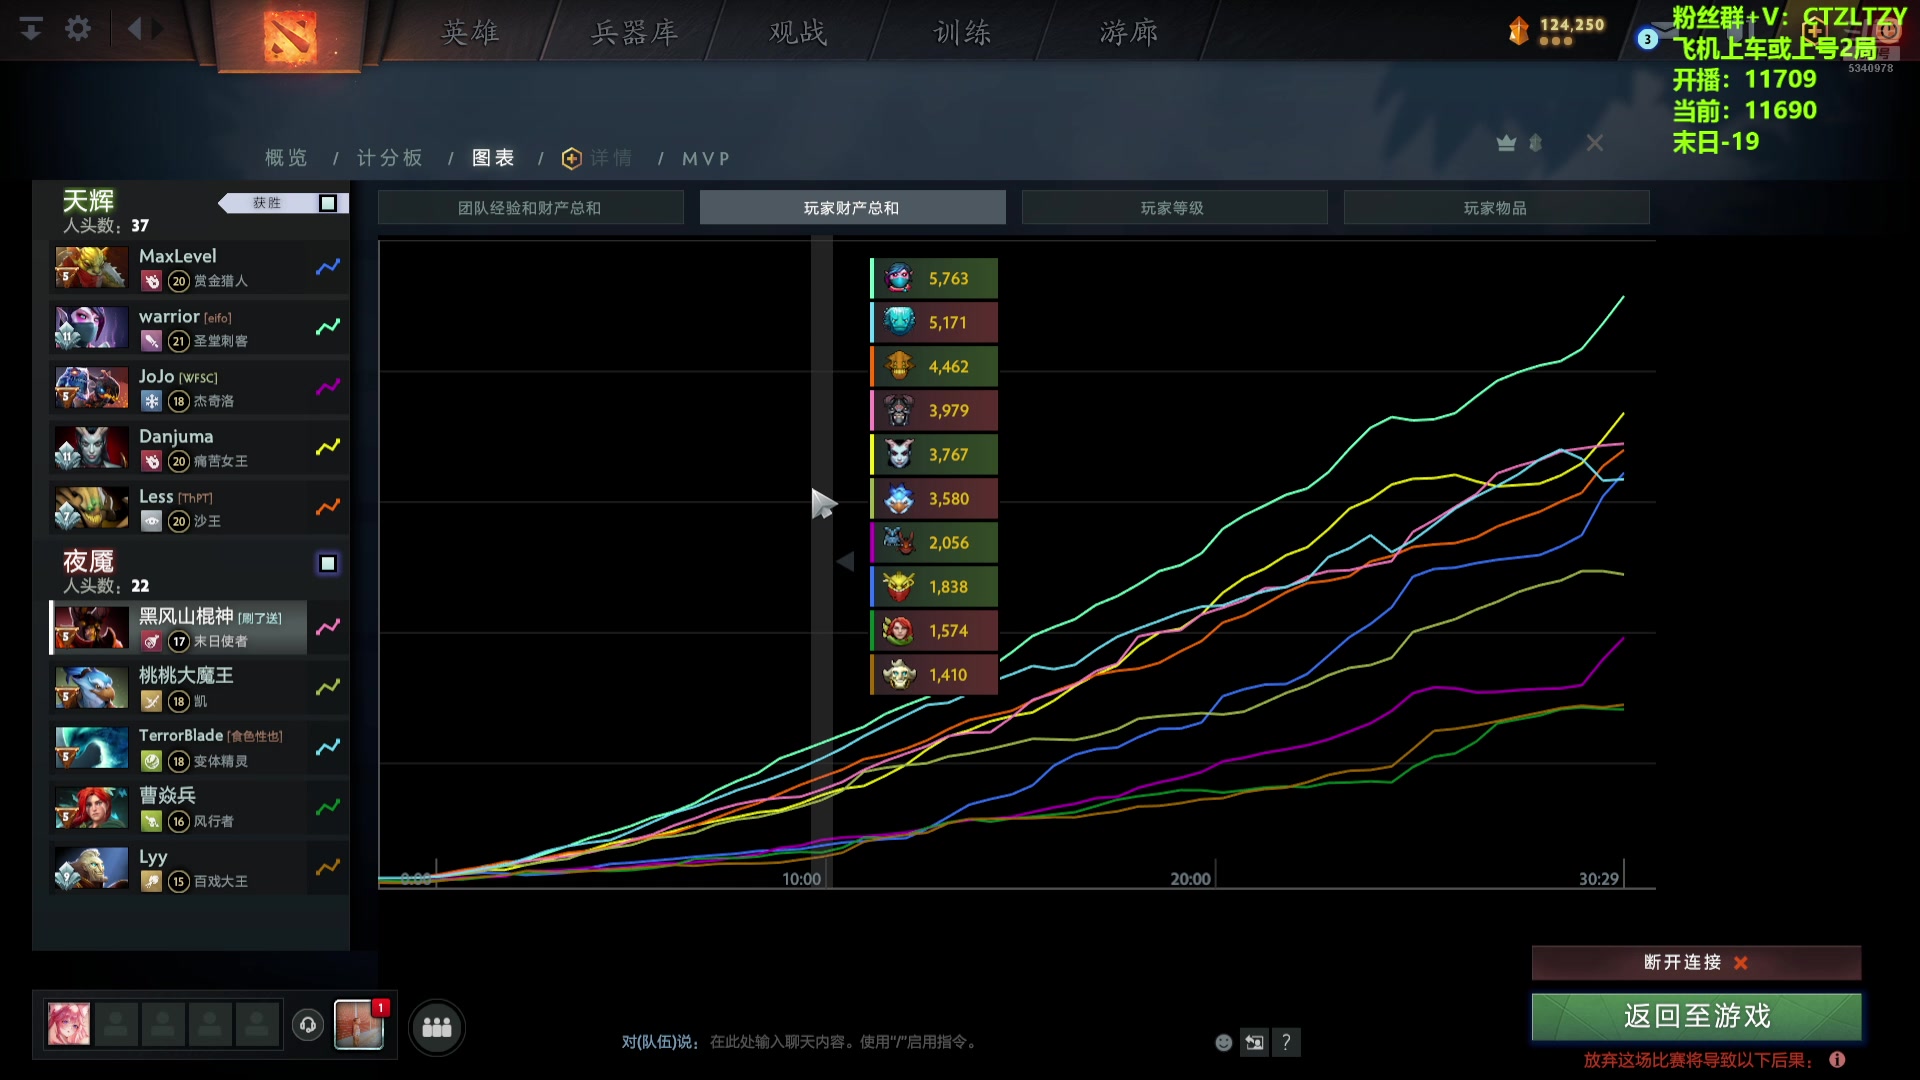
Task: Click the 返回至游戏 button
Action: (1697, 1016)
